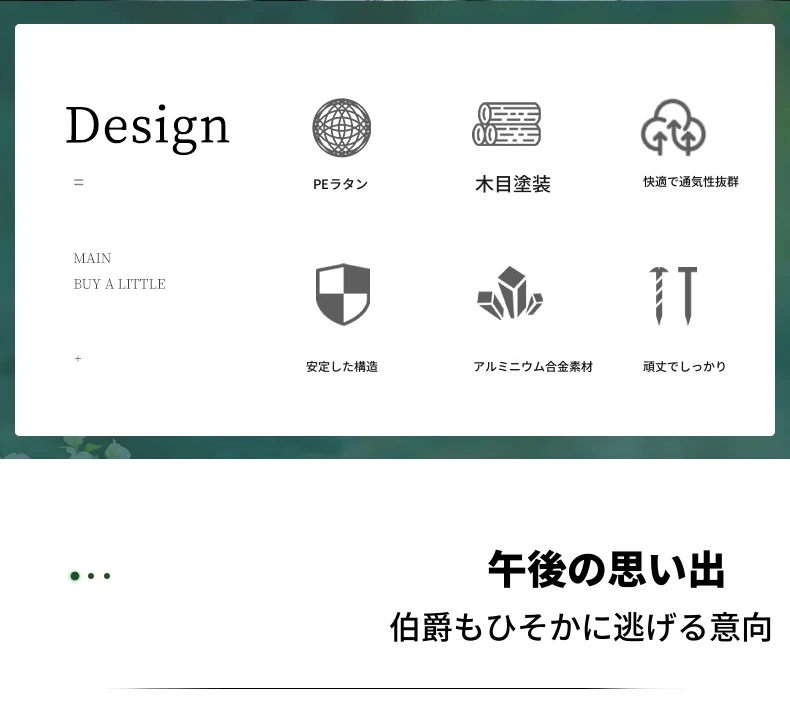Click the three green dots indicator

[x=90, y=575]
